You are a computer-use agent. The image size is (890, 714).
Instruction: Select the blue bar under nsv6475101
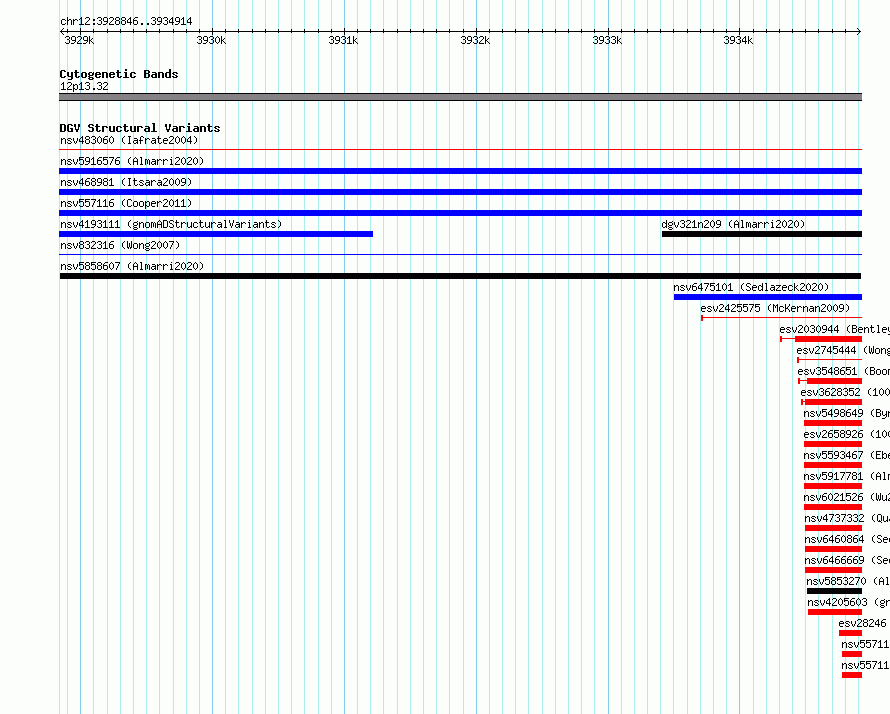tap(768, 297)
